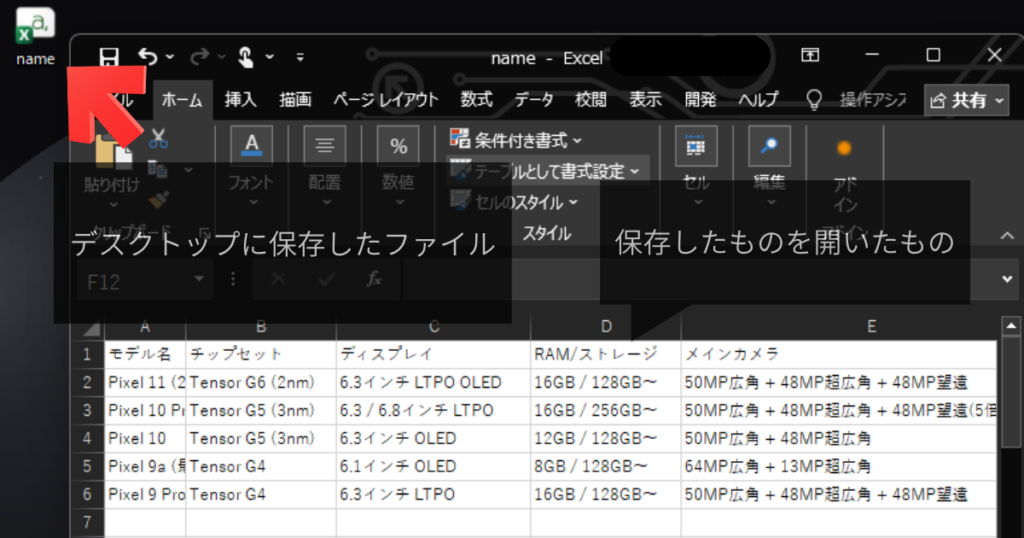Select row 1 header
Screen dimensions: 1024x538
[87, 355]
